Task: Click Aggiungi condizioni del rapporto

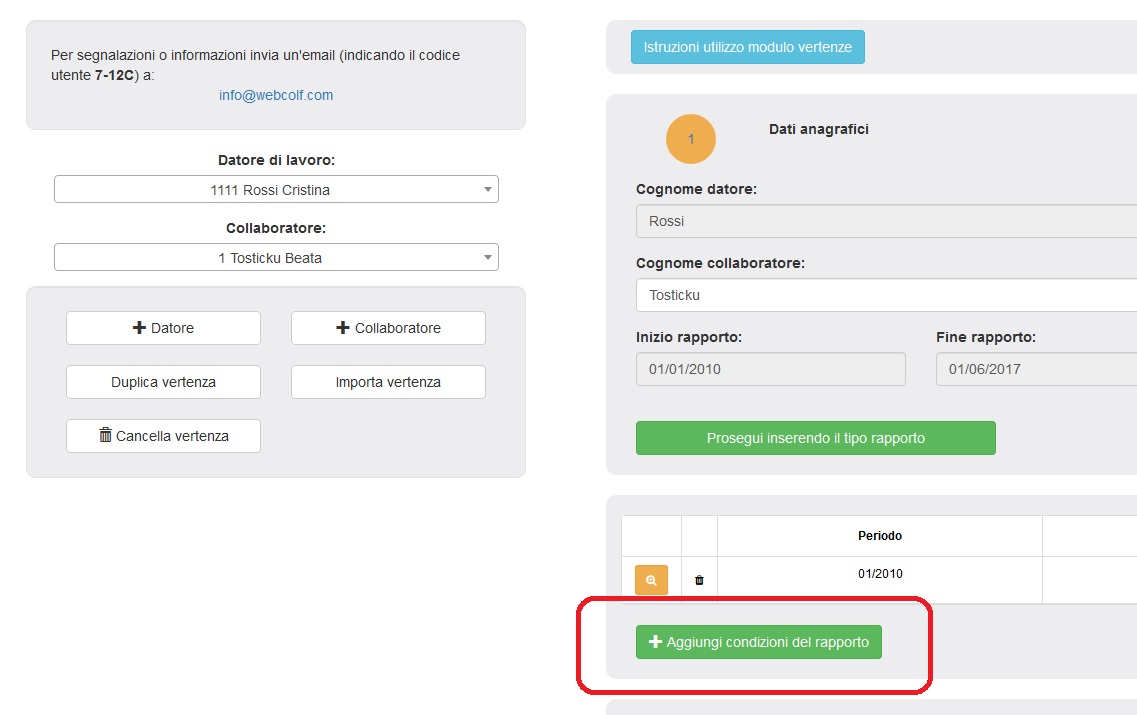Action: click(758, 642)
